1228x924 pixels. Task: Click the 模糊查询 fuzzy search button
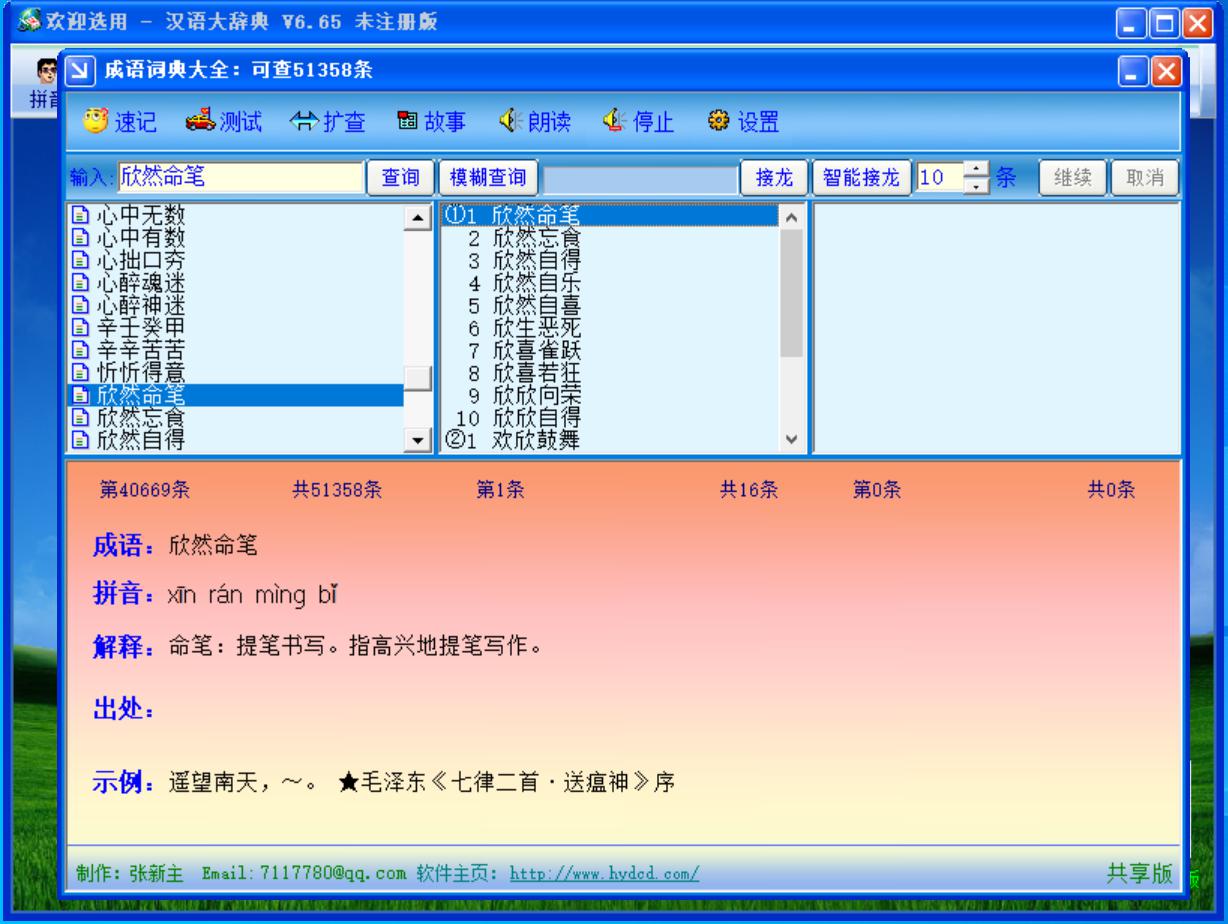click(x=488, y=178)
